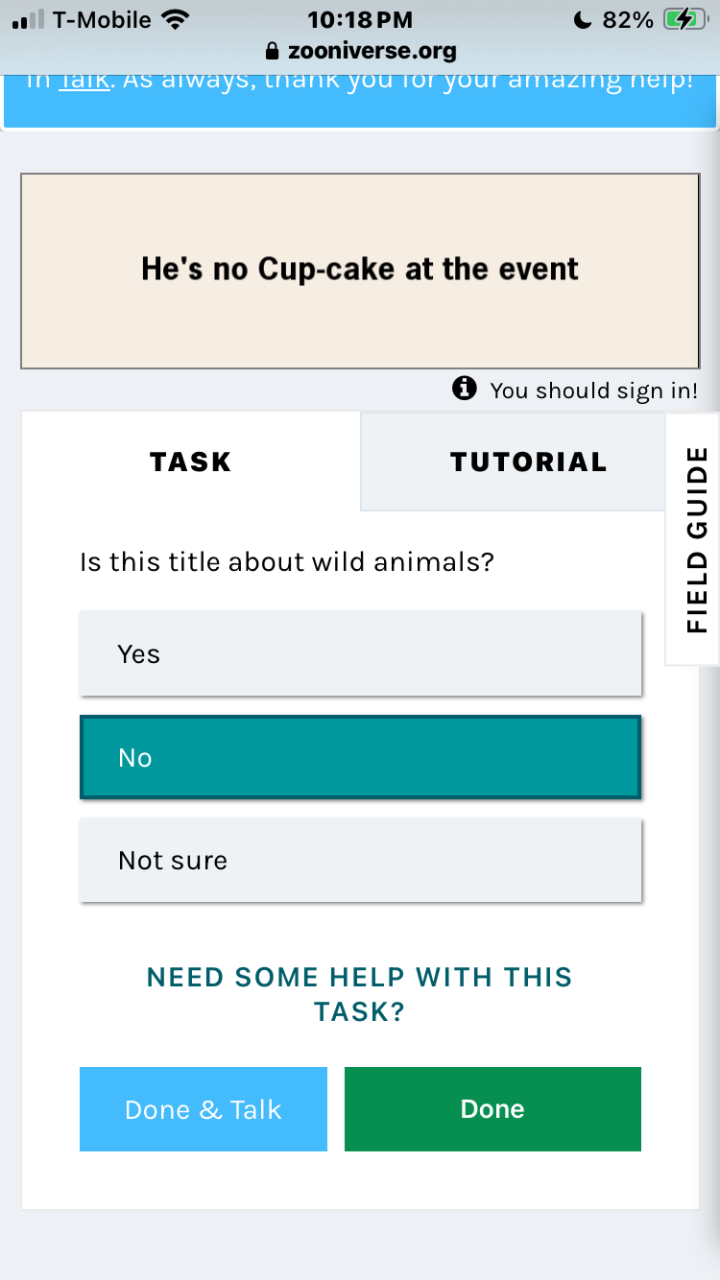The image size is (720, 1280).
Task: Switch to the Task tab
Action: click(x=191, y=461)
